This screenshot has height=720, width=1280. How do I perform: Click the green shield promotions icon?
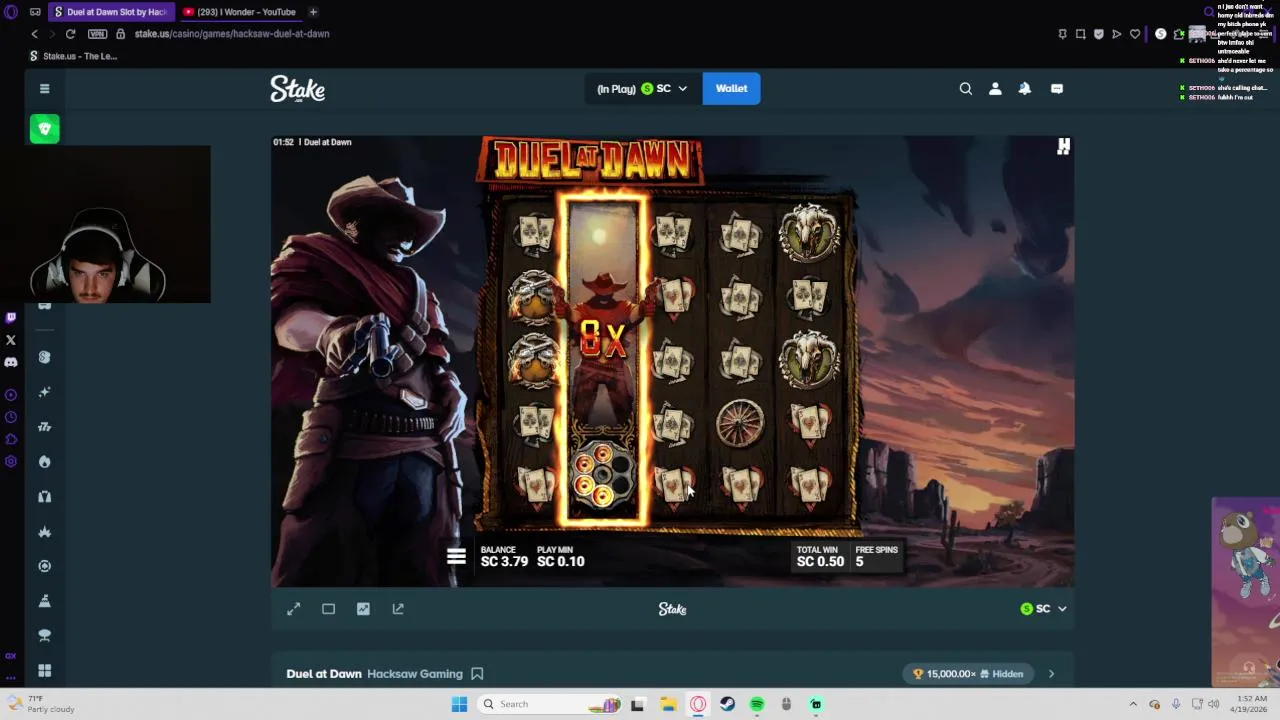(44, 129)
